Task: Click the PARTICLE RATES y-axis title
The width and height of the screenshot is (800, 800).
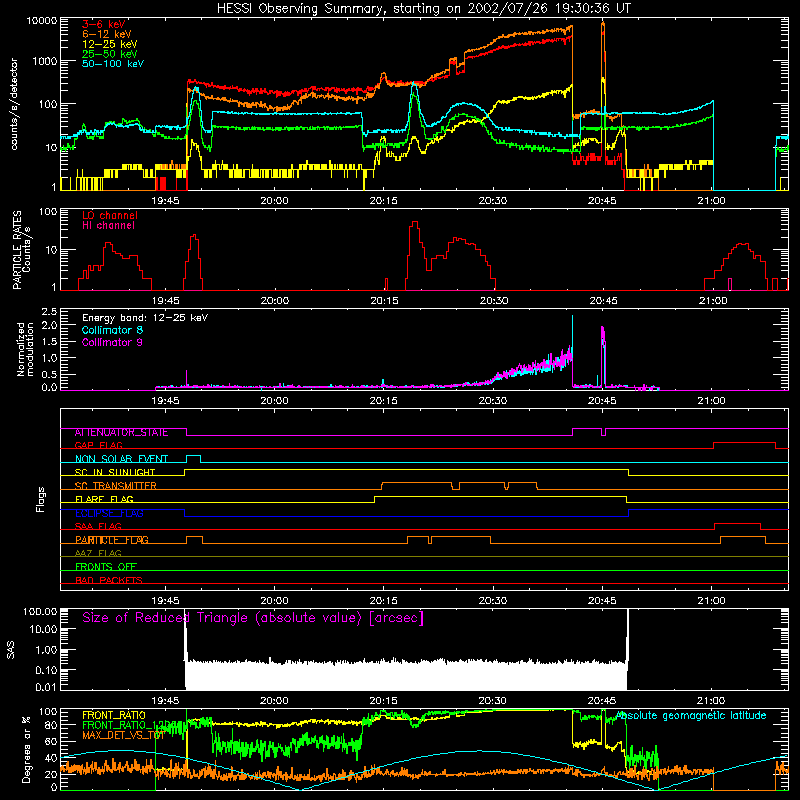Action: click(21, 249)
